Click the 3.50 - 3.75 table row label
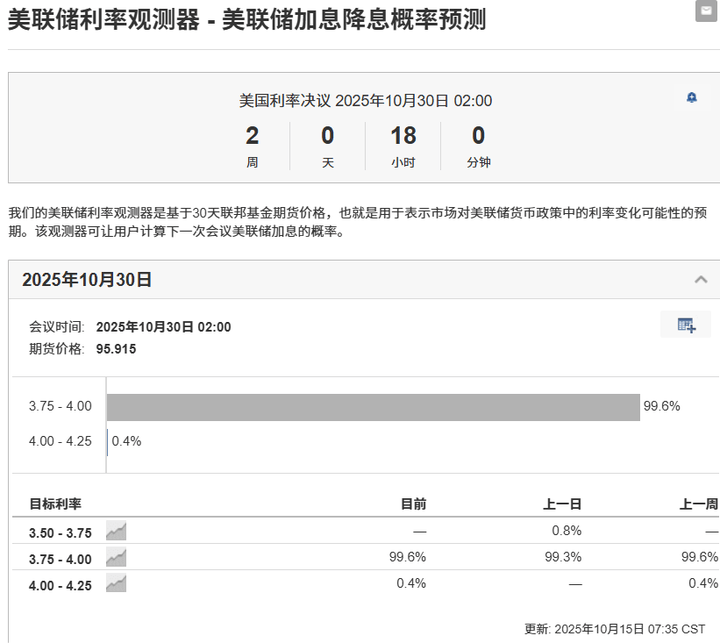This screenshot has width=720, height=643. click(x=60, y=533)
